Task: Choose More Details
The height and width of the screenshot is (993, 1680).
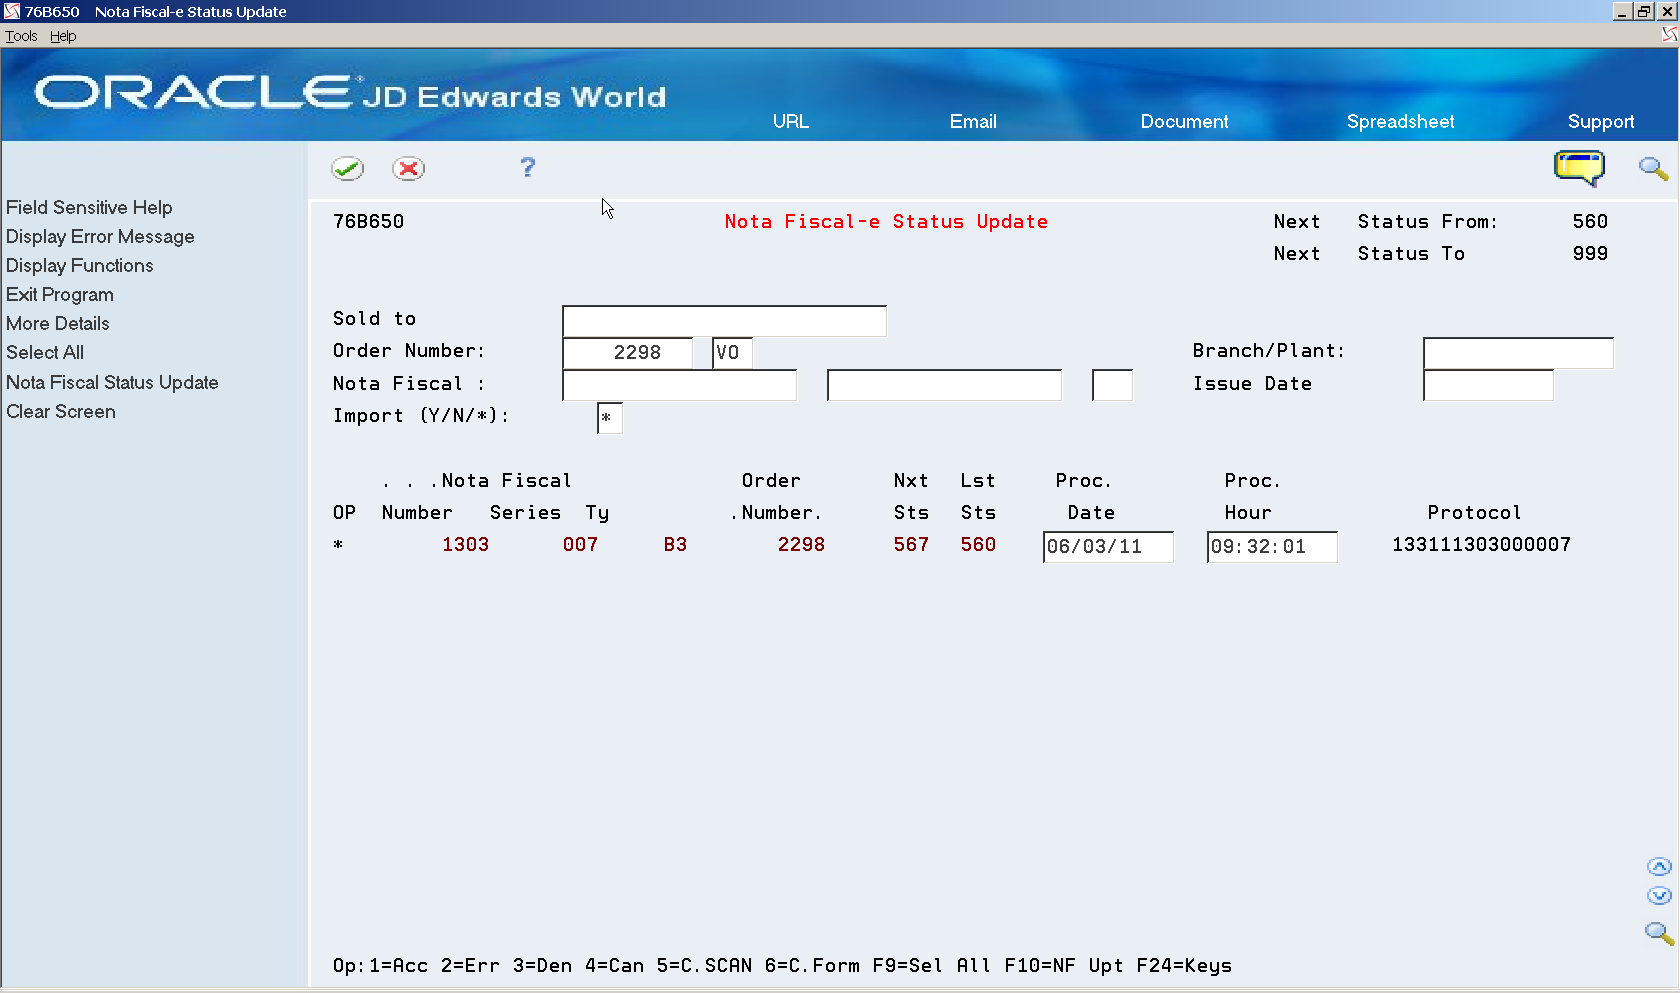Action: coord(58,323)
